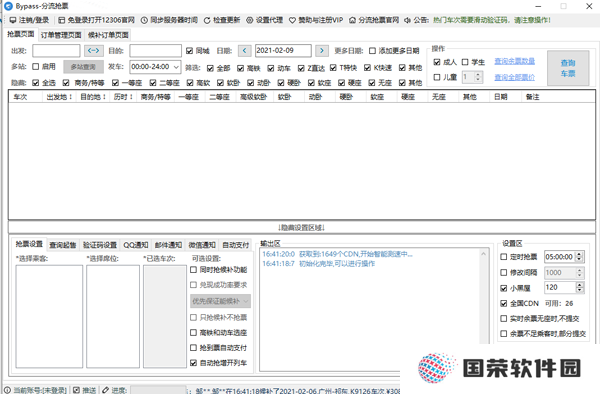Toggle 全国CDN checkbox
Screen dimensions: 600x394
[x=504, y=303]
